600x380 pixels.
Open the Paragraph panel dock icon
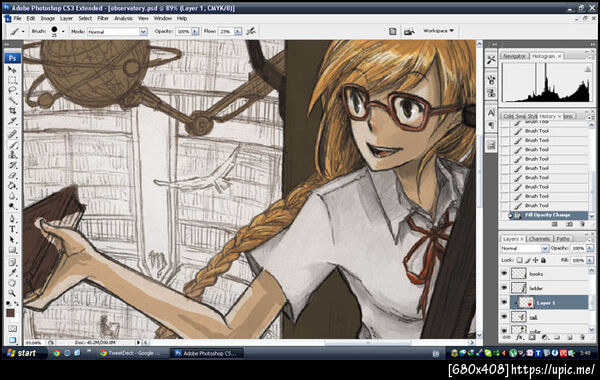(491, 125)
